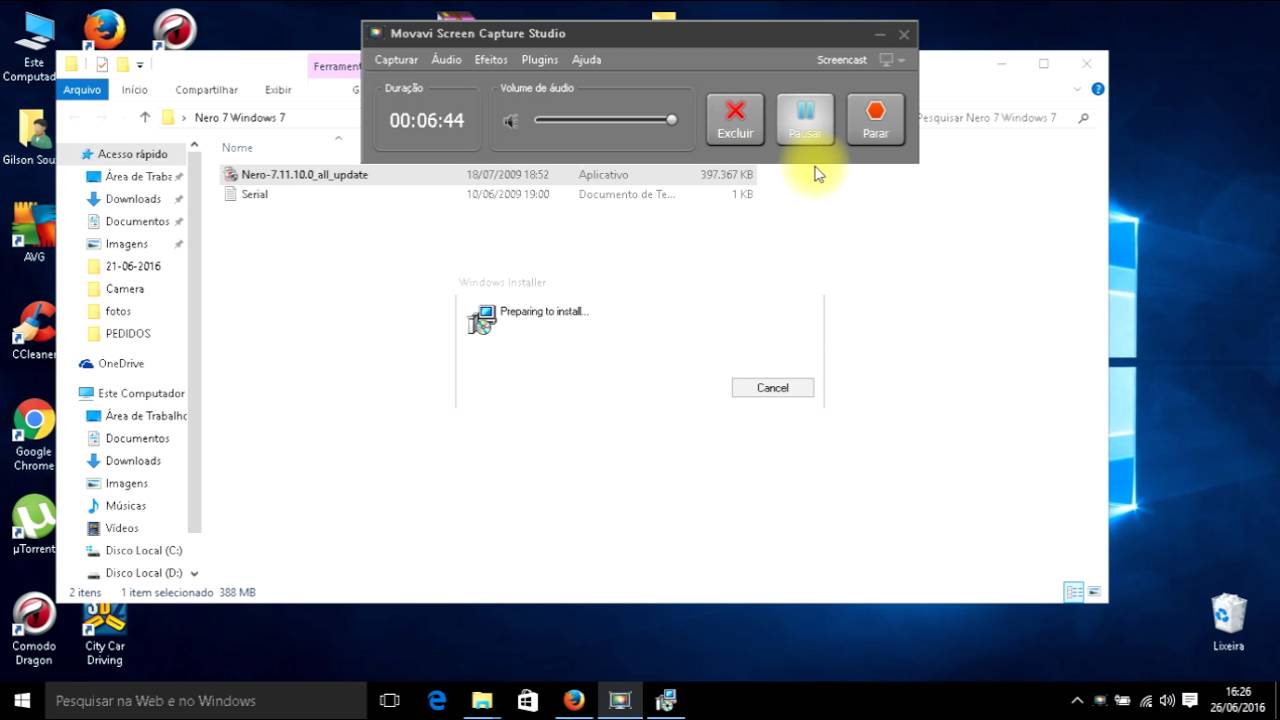
Task: Open the Comodo Dragon desktop icon
Action: 33,630
